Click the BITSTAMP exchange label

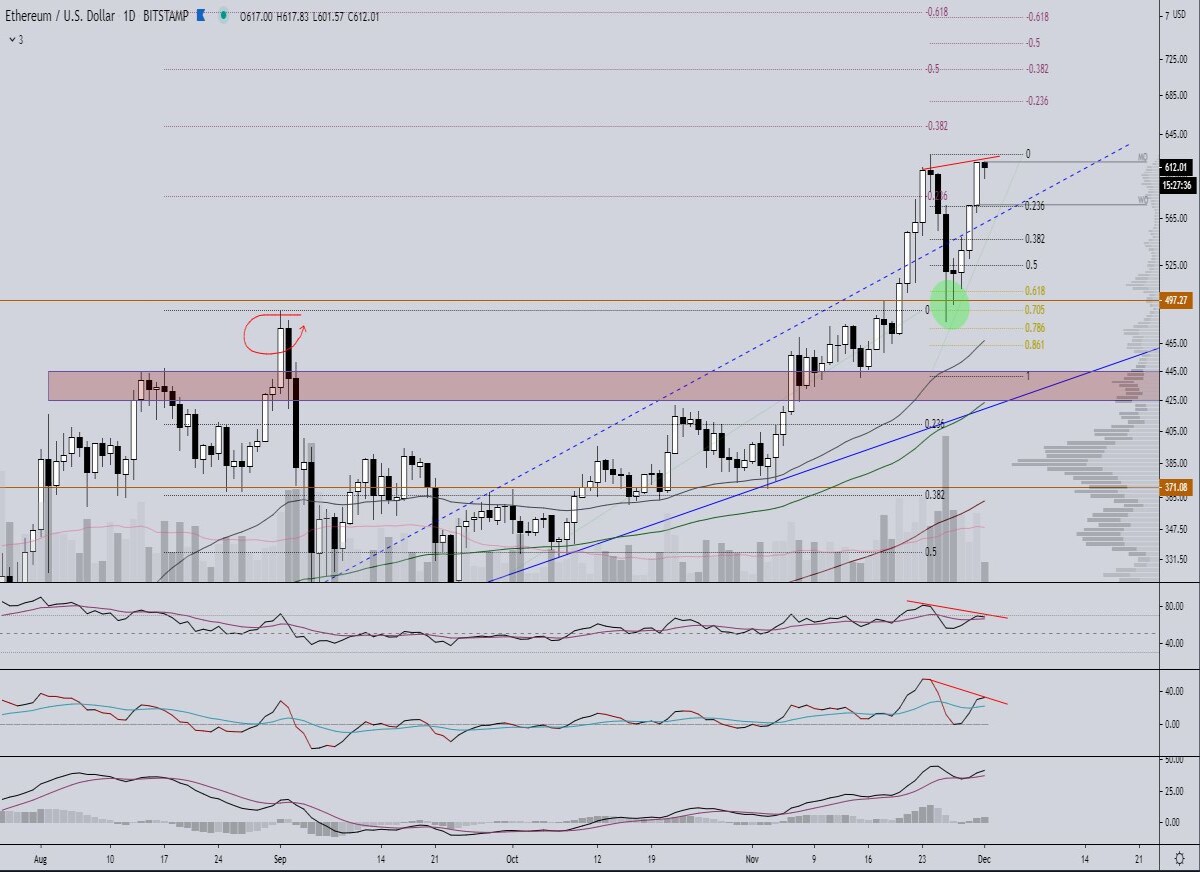167,15
